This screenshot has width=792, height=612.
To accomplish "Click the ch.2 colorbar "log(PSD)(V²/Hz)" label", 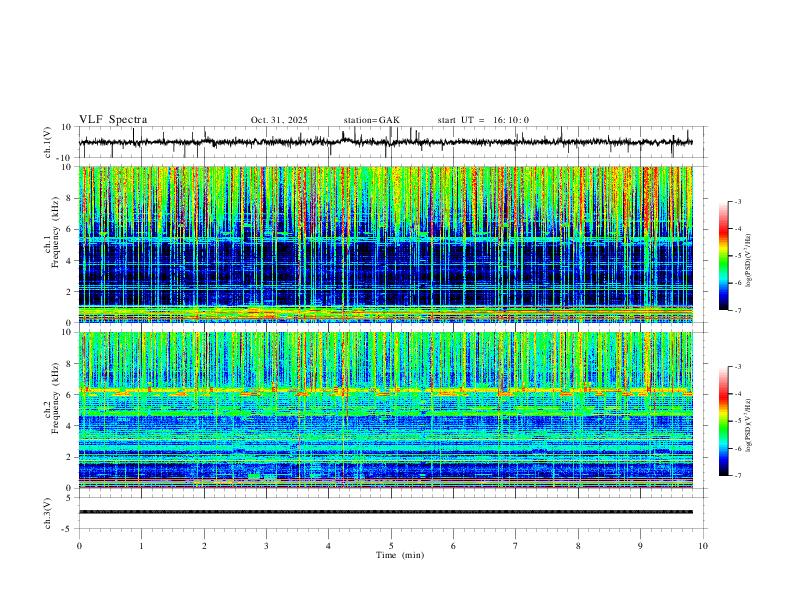I will click(748, 425).
